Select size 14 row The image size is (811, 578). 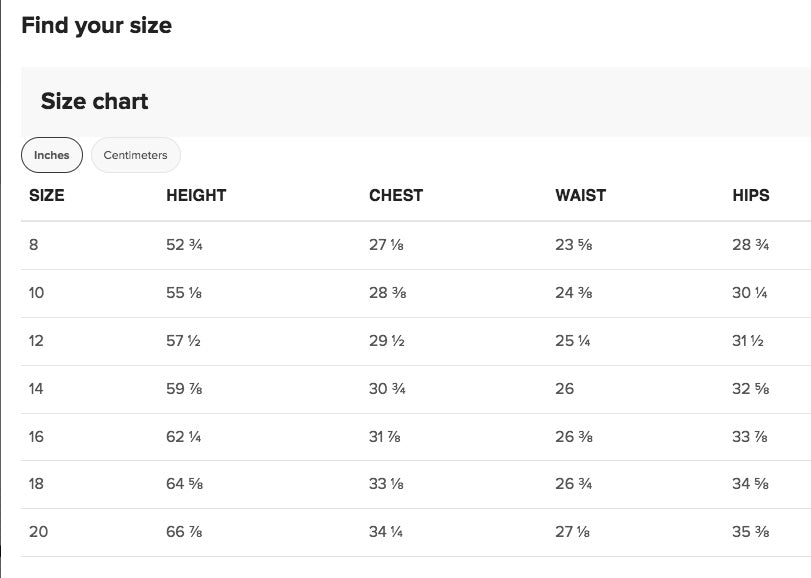(x=40, y=388)
